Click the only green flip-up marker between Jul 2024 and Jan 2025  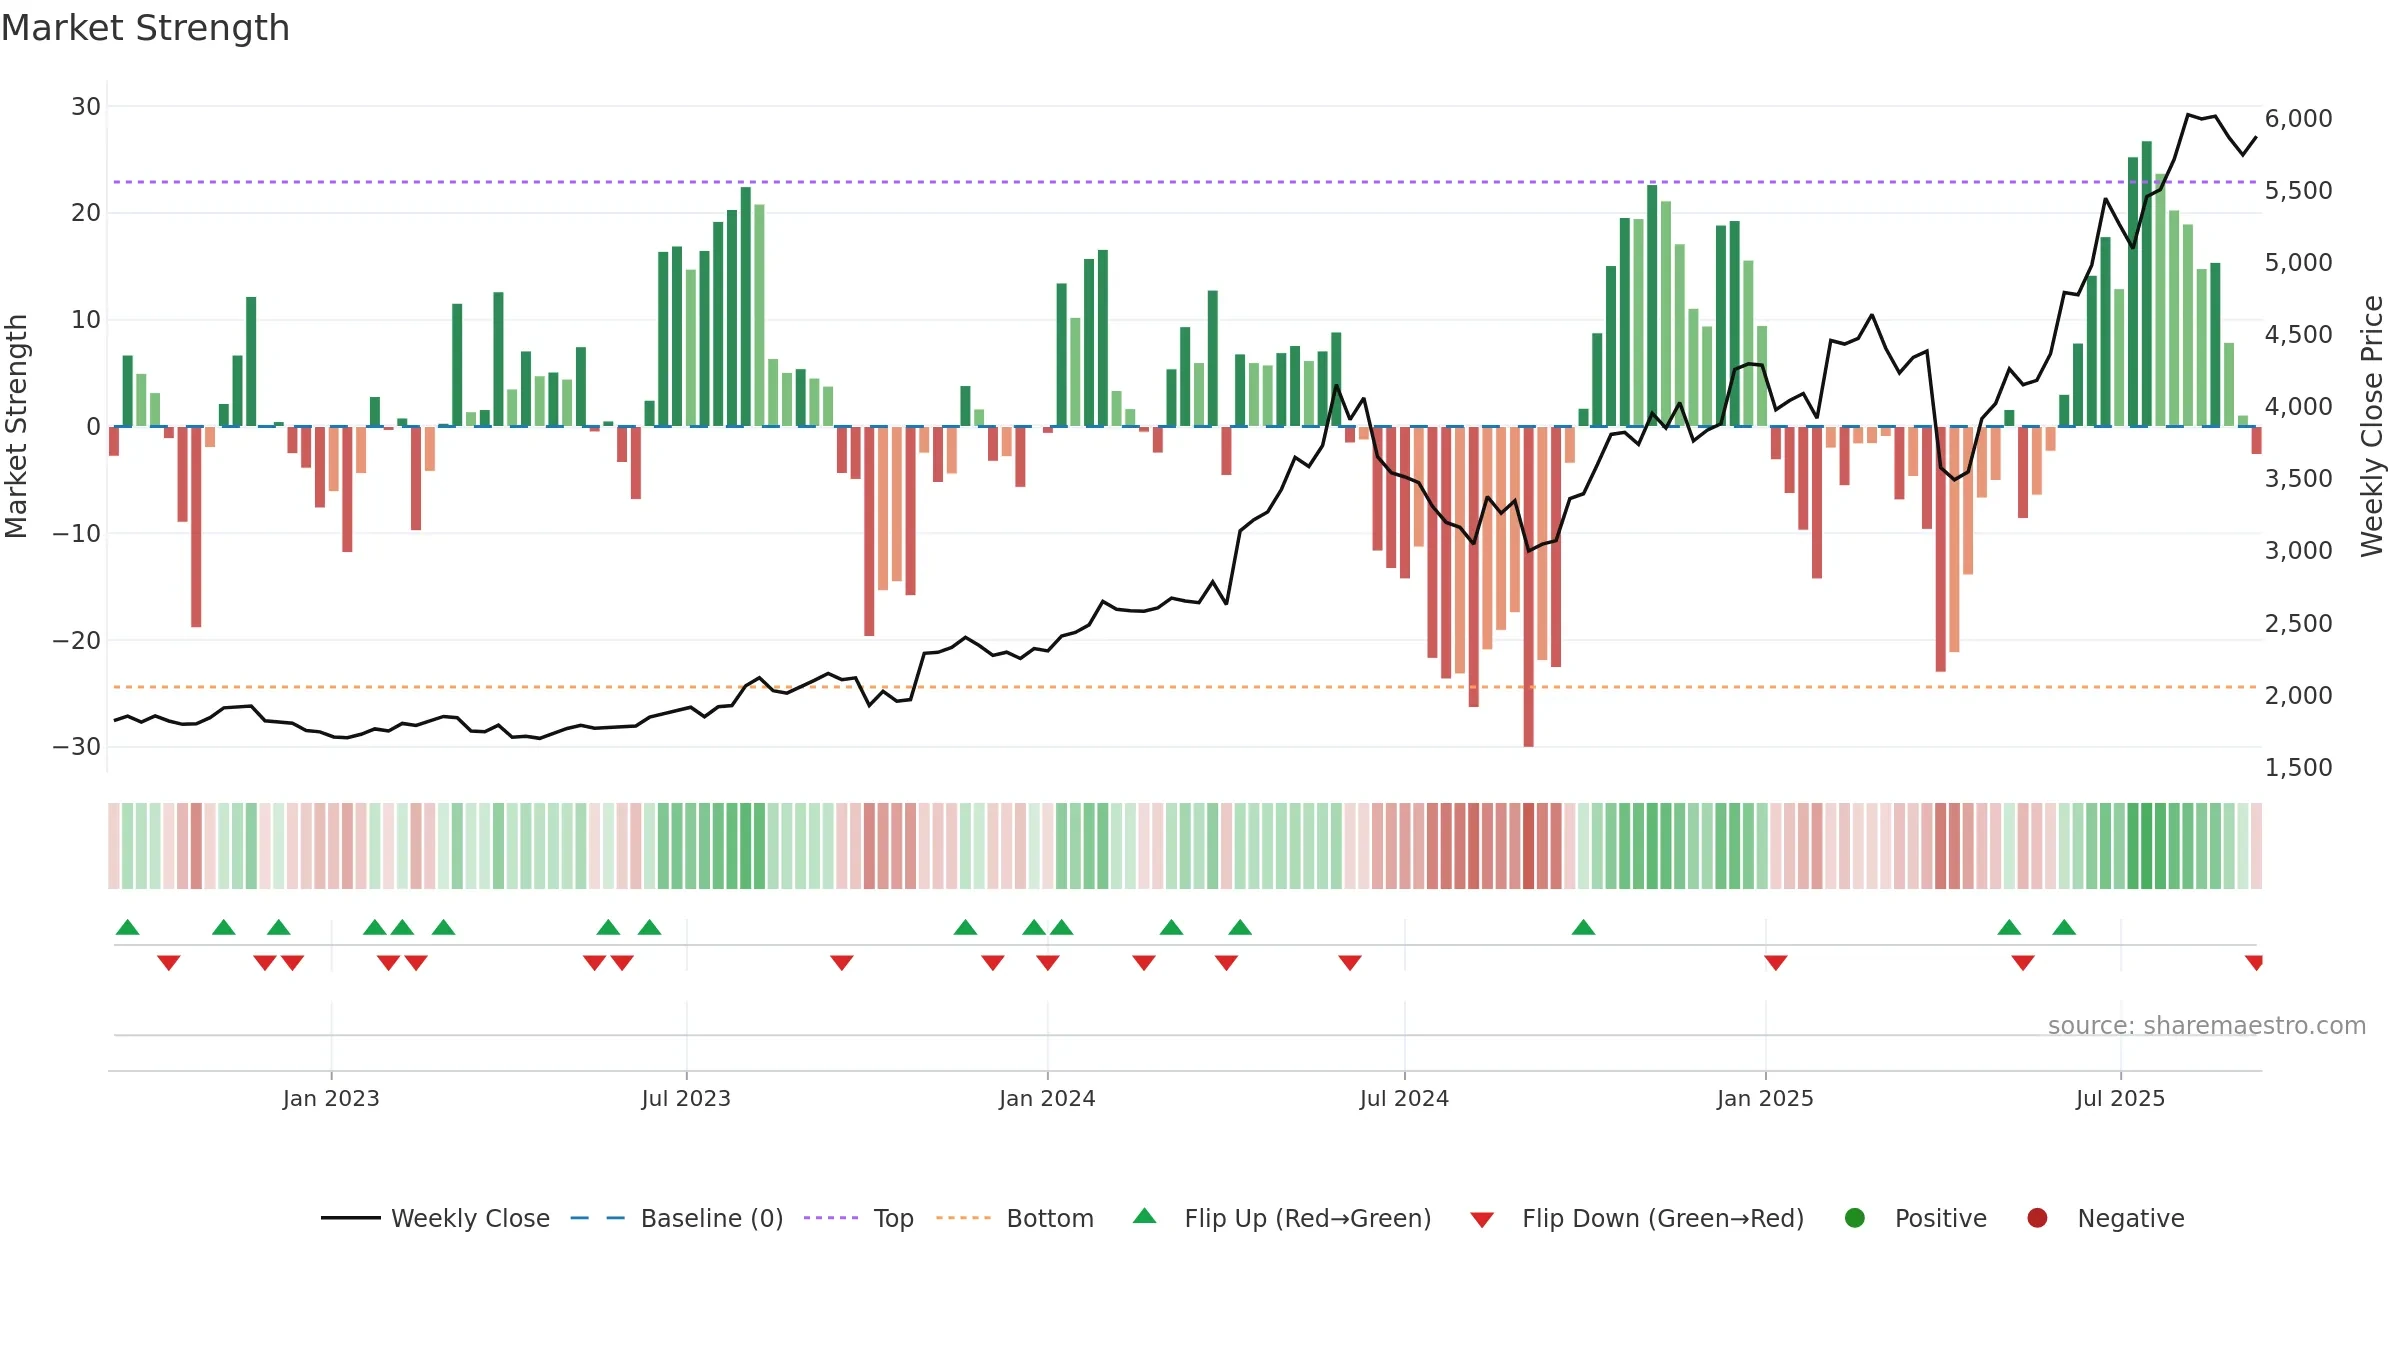(x=1583, y=927)
